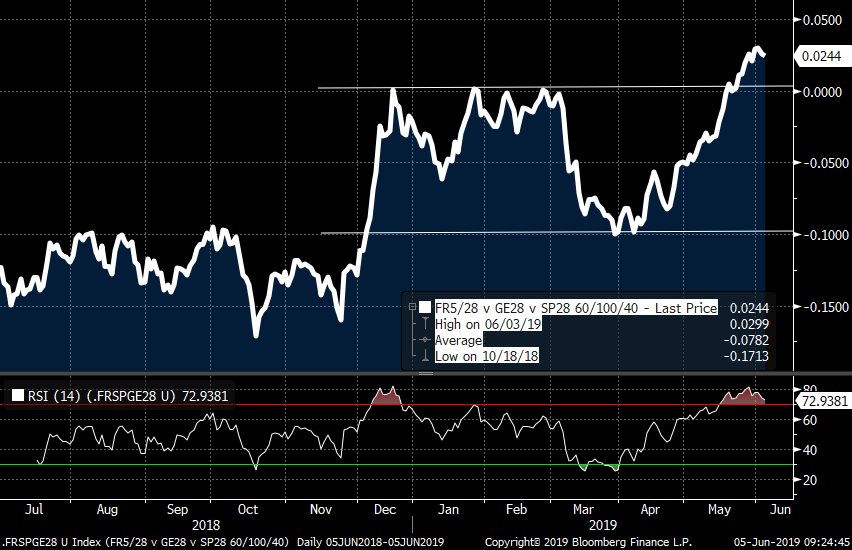Click the white swatch next to RSI (14)
The image size is (852, 550).
pos(18,395)
